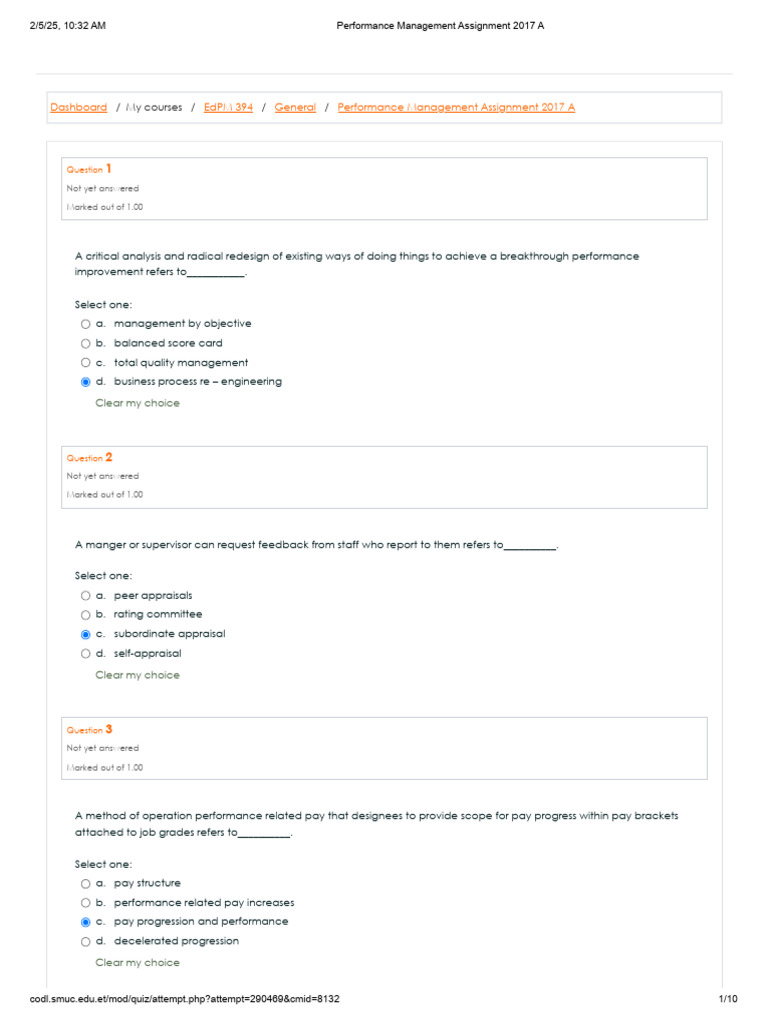Select 'management by objective' radio option
Viewport: 768px width, 1024px height.
pyautogui.click(x=86, y=324)
